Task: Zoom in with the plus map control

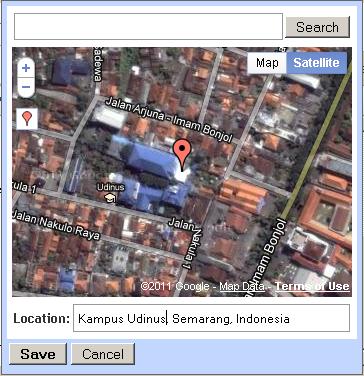Action: pyautogui.click(x=26, y=69)
